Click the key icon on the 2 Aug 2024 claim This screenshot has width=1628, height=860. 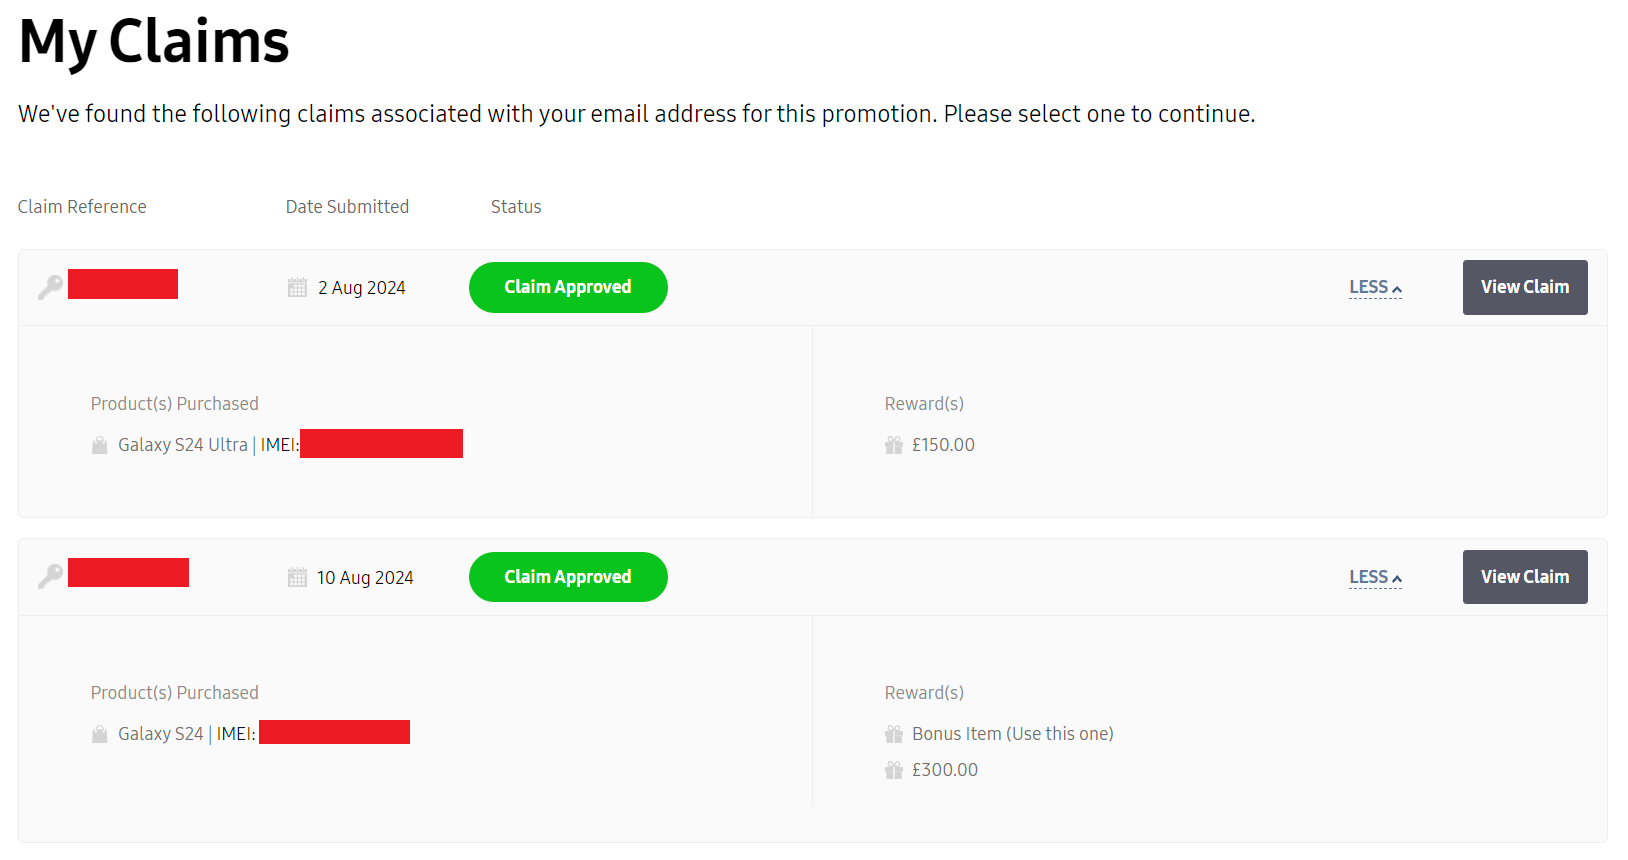click(x=50, y=287)
